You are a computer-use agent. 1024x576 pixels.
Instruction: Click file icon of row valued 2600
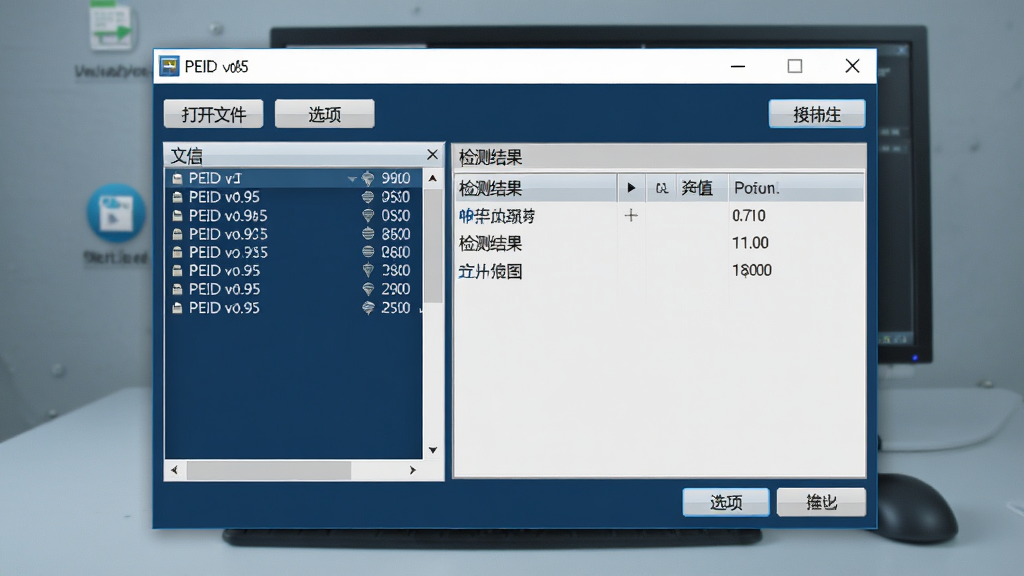pyautogui.click(x=177, y=252)
